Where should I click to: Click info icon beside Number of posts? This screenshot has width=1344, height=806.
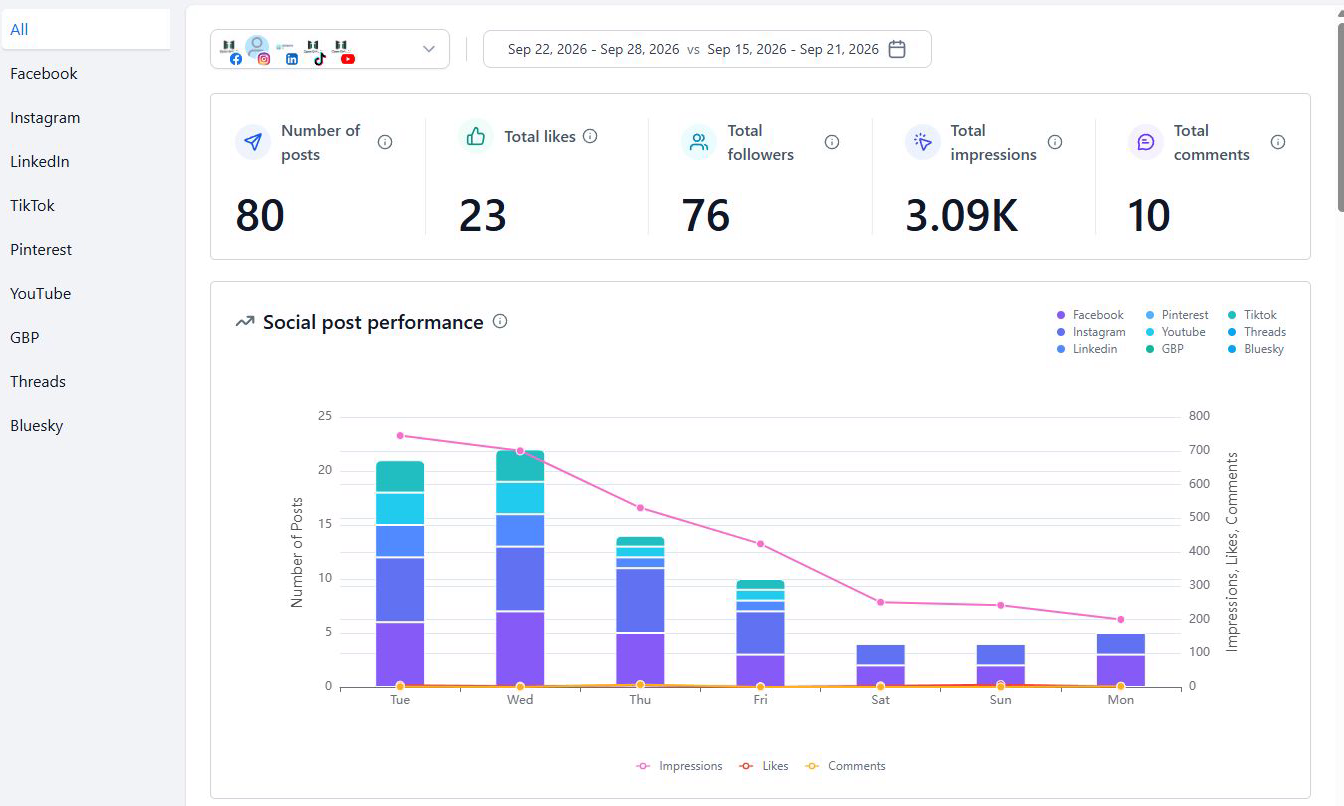(x=385, y=142)
